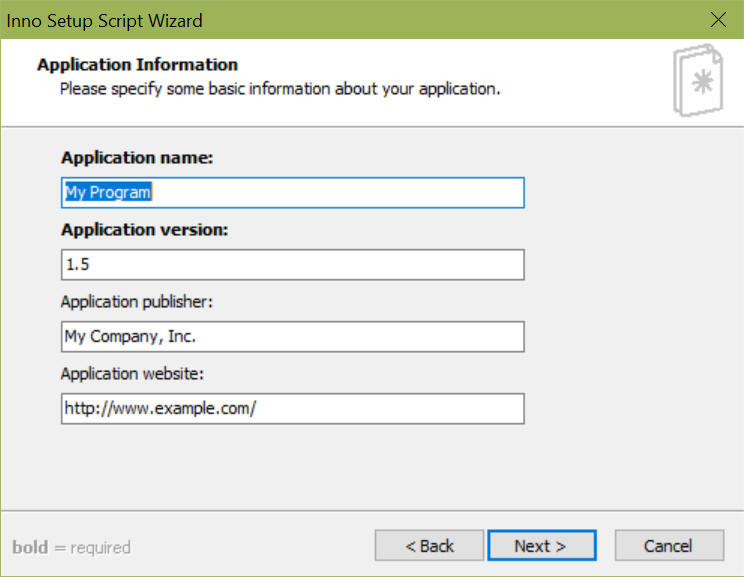Click into the Application version field
Image resolution: width=744 pixels, height=577 pixels.
tap(293, 265)
